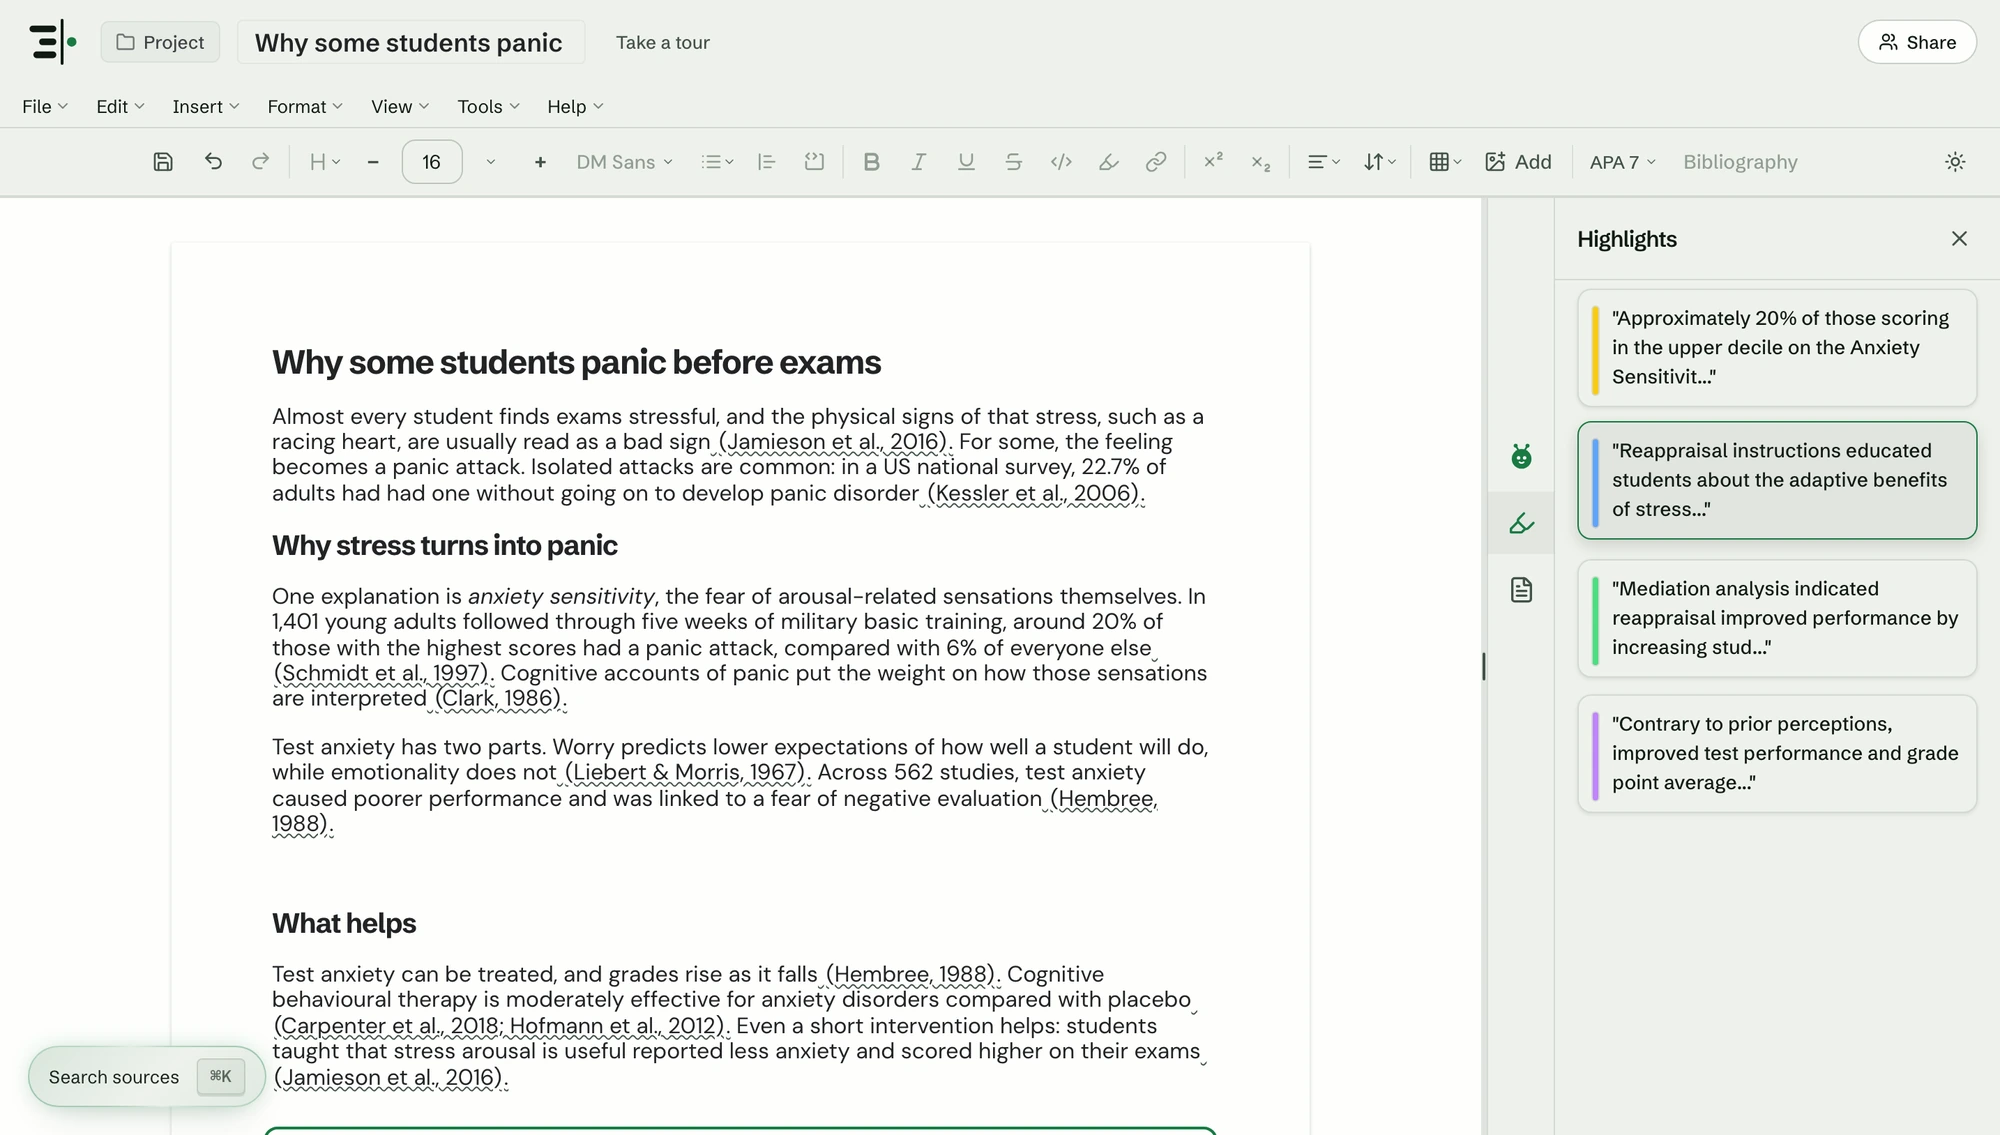Apply subscript formatting
The height and width of the screenshot is (1135, 2000).
(1261, 162)
